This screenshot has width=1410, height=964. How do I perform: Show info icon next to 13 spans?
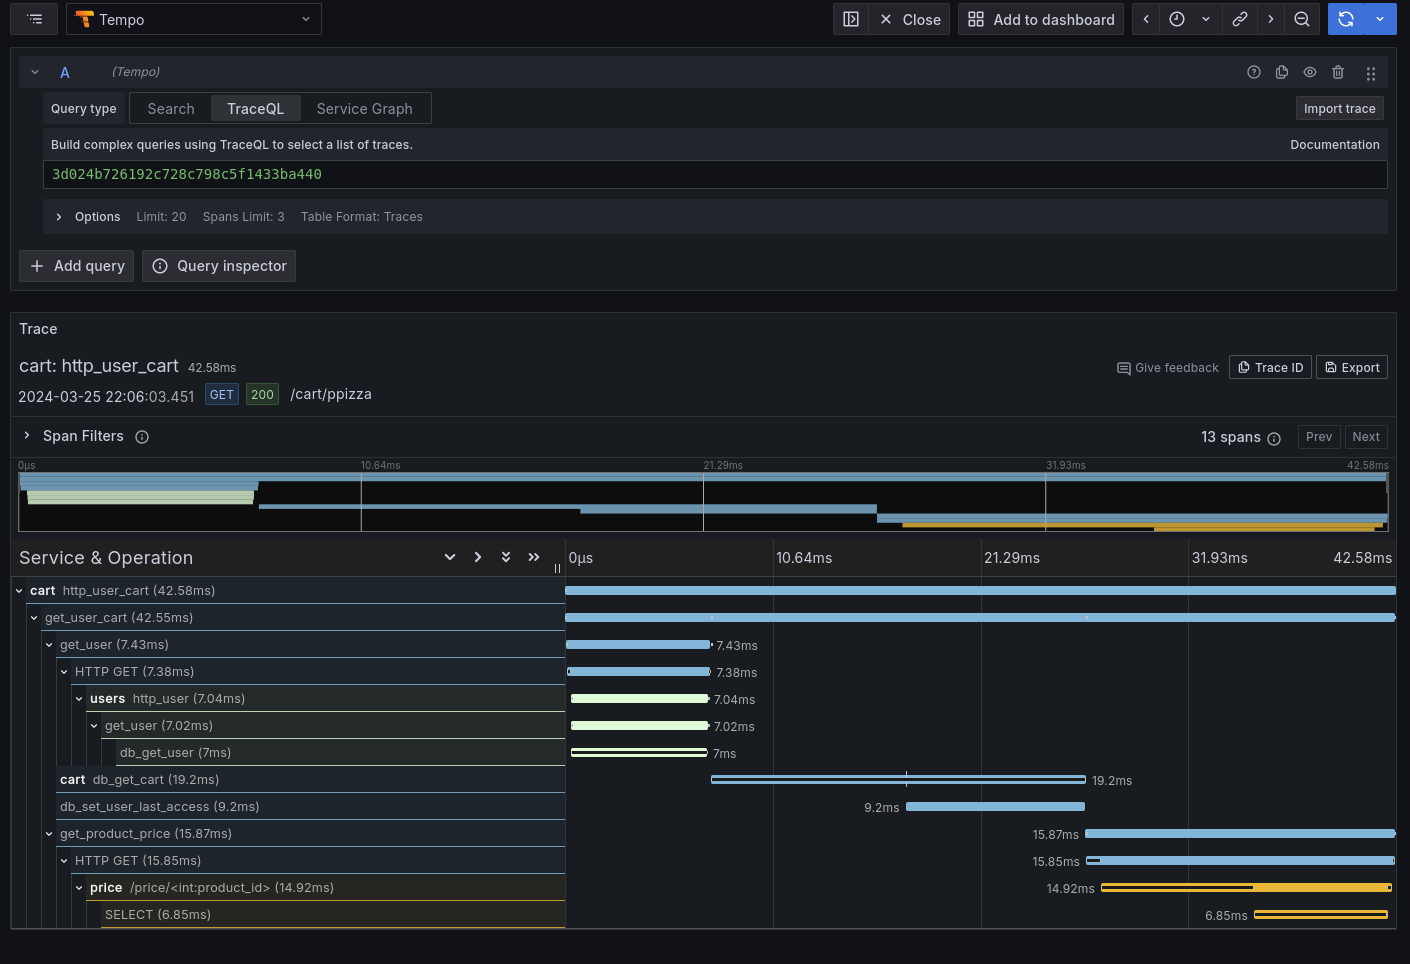(x=1274, y=438)
